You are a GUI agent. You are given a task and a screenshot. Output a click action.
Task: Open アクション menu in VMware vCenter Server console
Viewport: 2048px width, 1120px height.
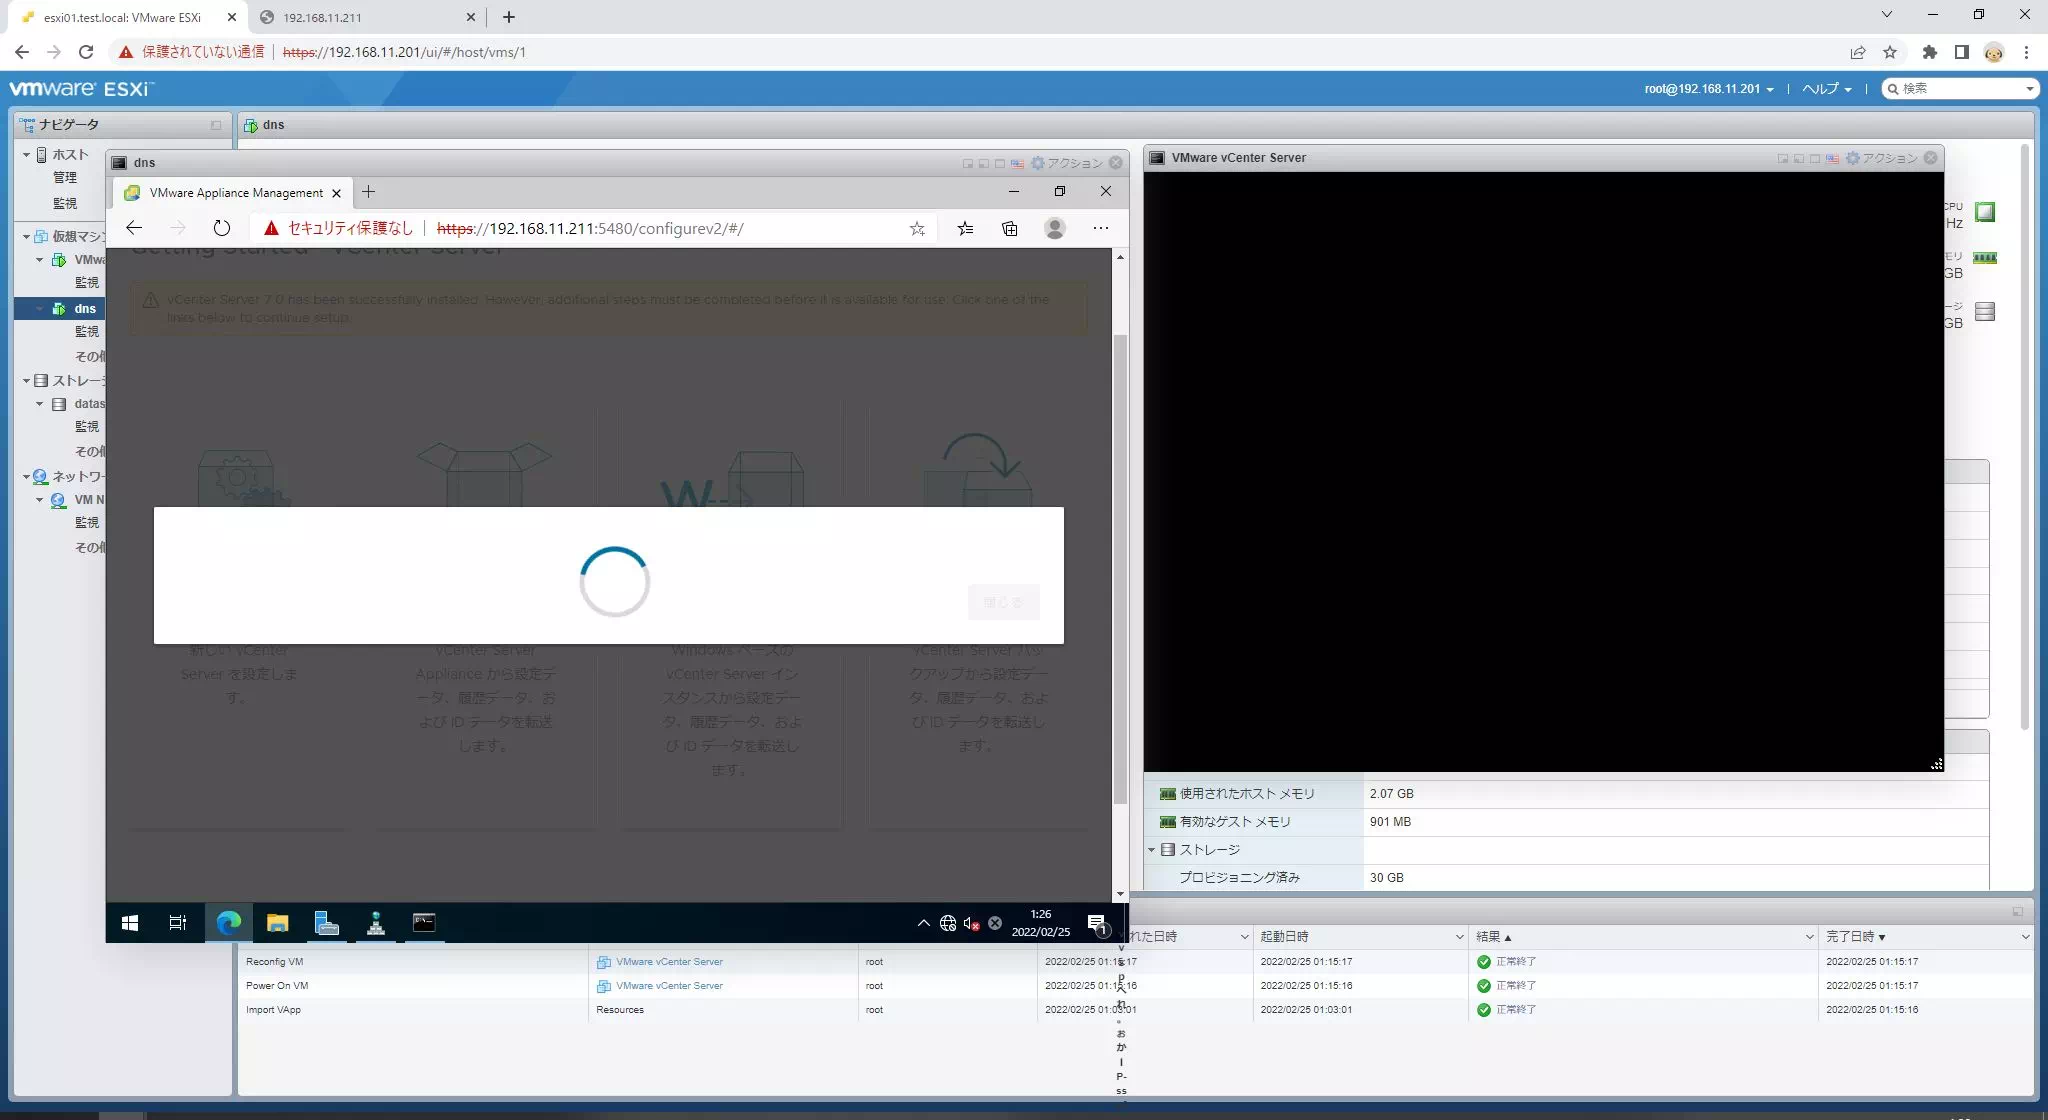1882,158
